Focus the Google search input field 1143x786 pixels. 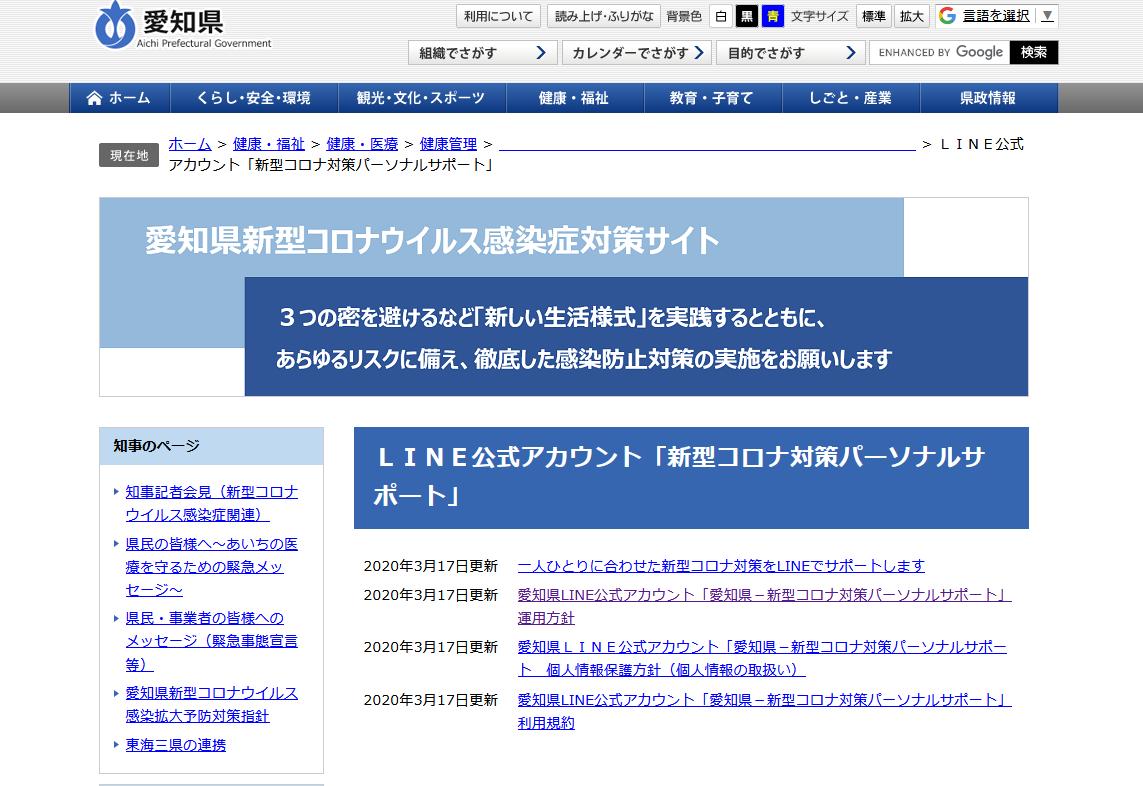939,53
